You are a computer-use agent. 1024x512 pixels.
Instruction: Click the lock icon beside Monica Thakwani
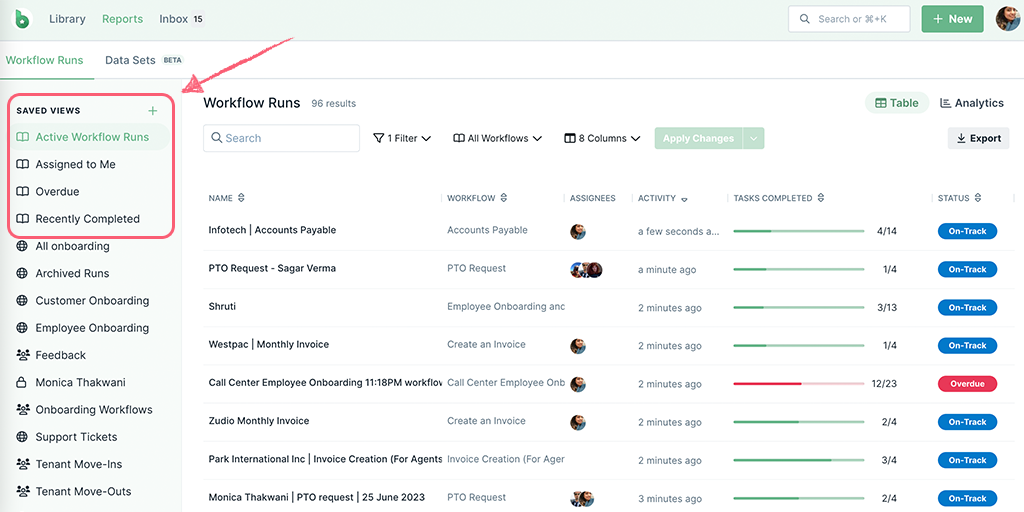pos(22,383)
